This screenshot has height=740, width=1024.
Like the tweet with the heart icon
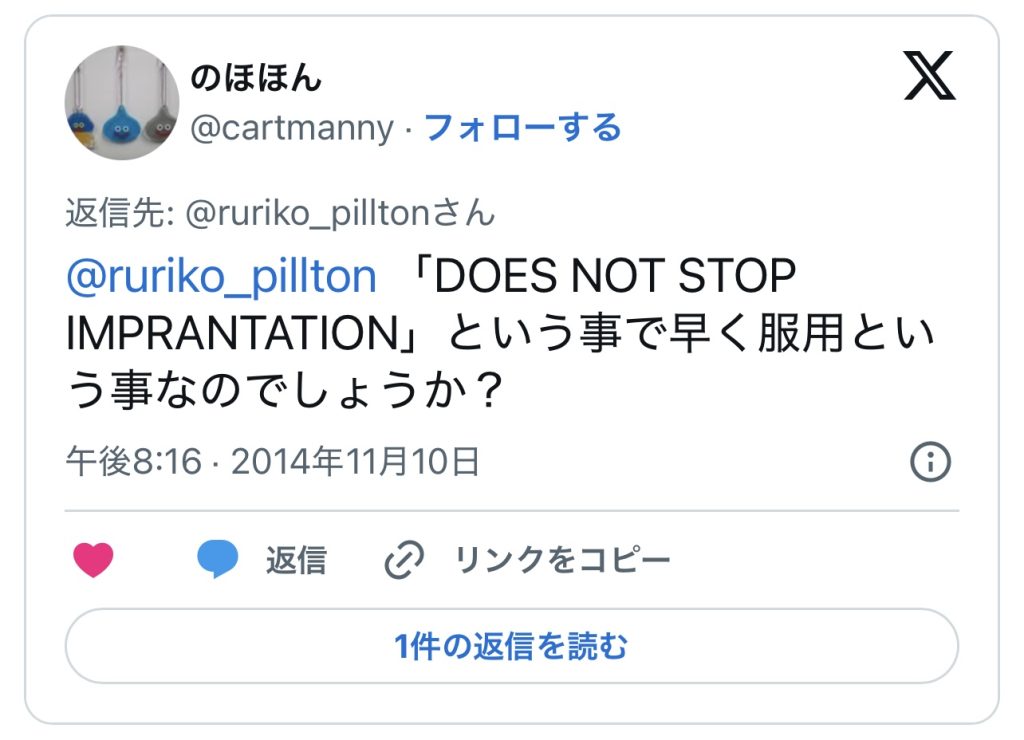94,560
